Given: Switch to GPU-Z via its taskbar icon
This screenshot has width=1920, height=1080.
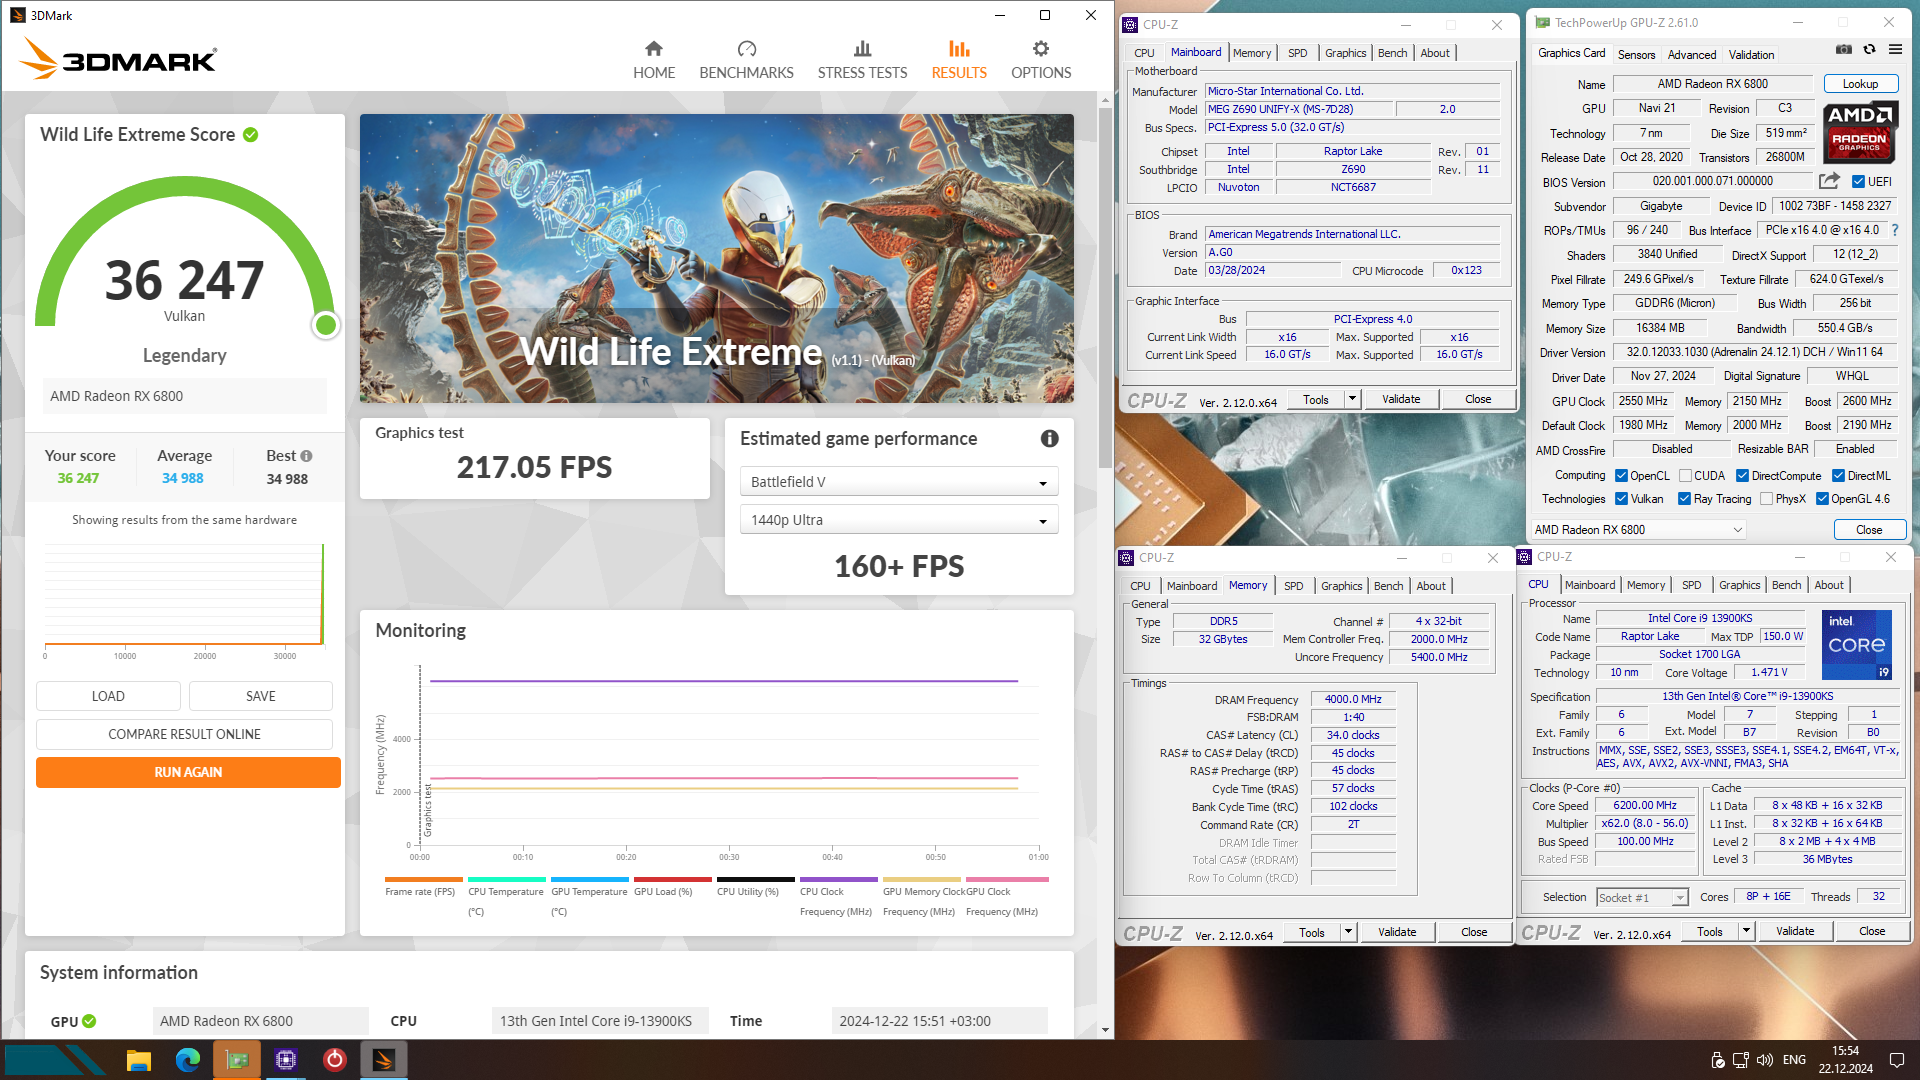Looking at the screenshot, I should 237,1060.
